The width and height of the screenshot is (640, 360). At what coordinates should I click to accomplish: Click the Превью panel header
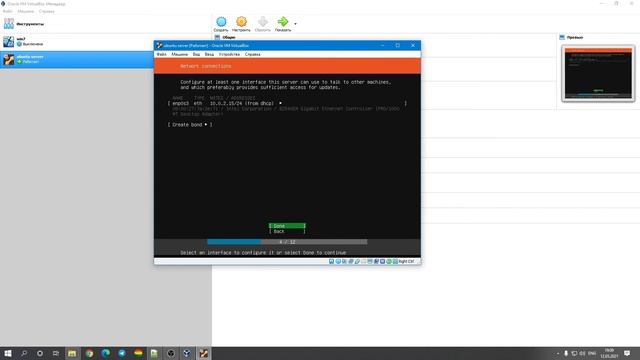[574, 37]
